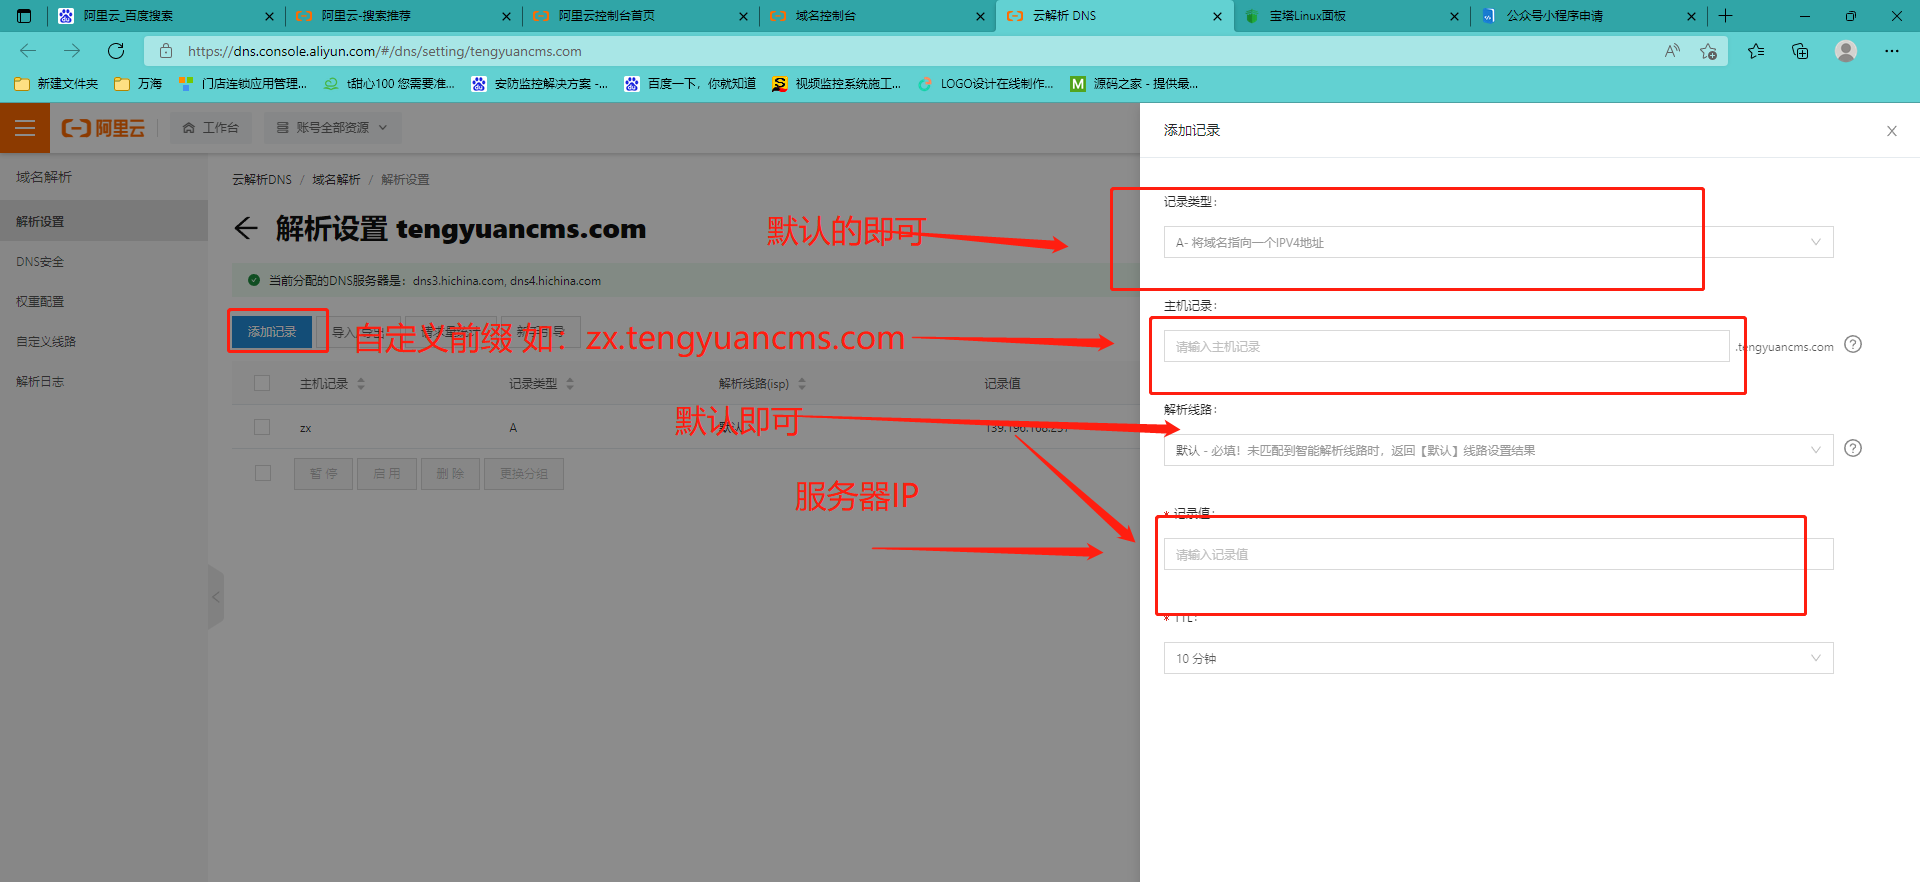This screenshot has height=882, width=1920.
Task: Click the 更换分组 button
Action: pos(524,474)
